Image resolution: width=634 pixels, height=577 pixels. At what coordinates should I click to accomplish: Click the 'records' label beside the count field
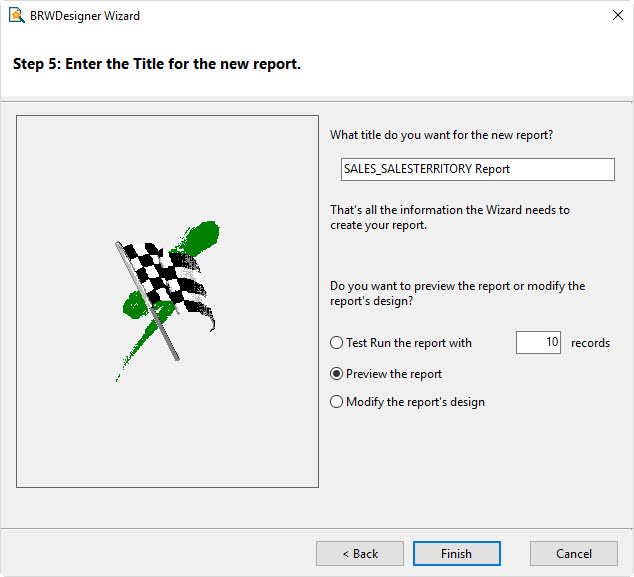(590, 343)
